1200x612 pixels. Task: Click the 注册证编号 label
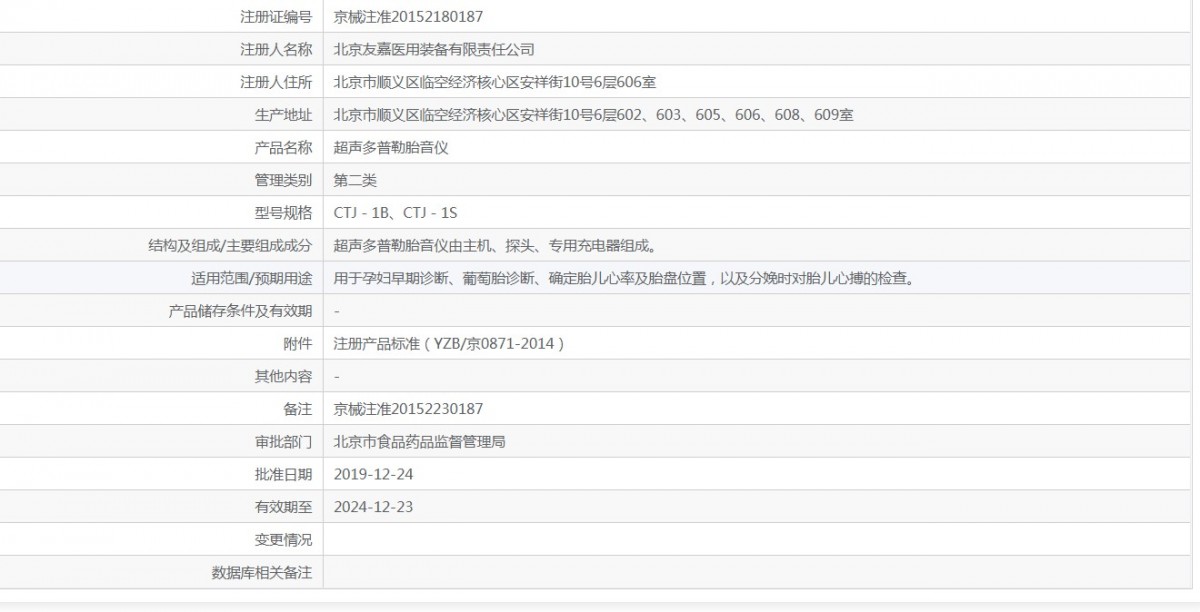pyautogui.click(x=276, y=16)
